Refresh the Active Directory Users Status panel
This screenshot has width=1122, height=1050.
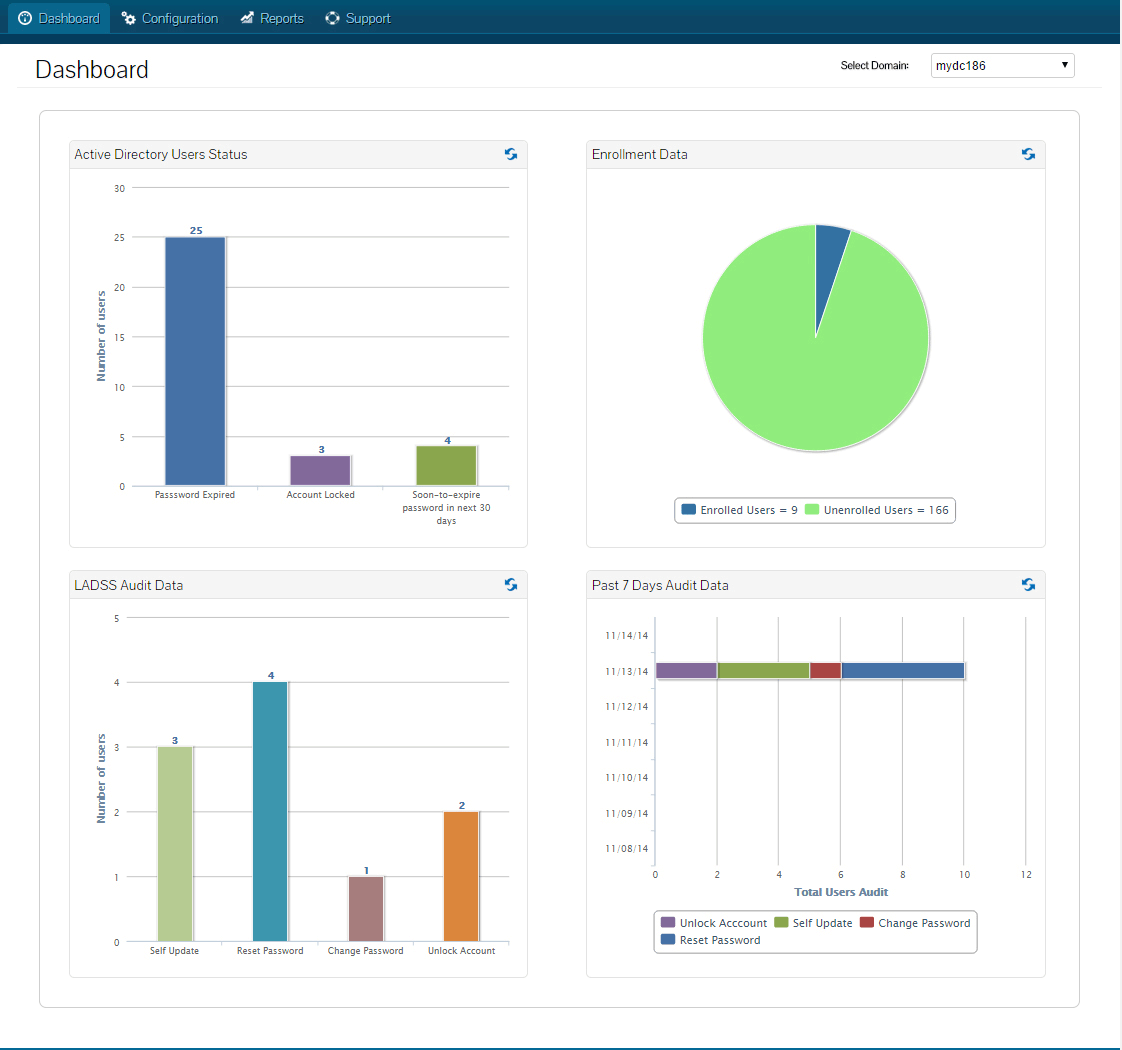pos(510,154)
